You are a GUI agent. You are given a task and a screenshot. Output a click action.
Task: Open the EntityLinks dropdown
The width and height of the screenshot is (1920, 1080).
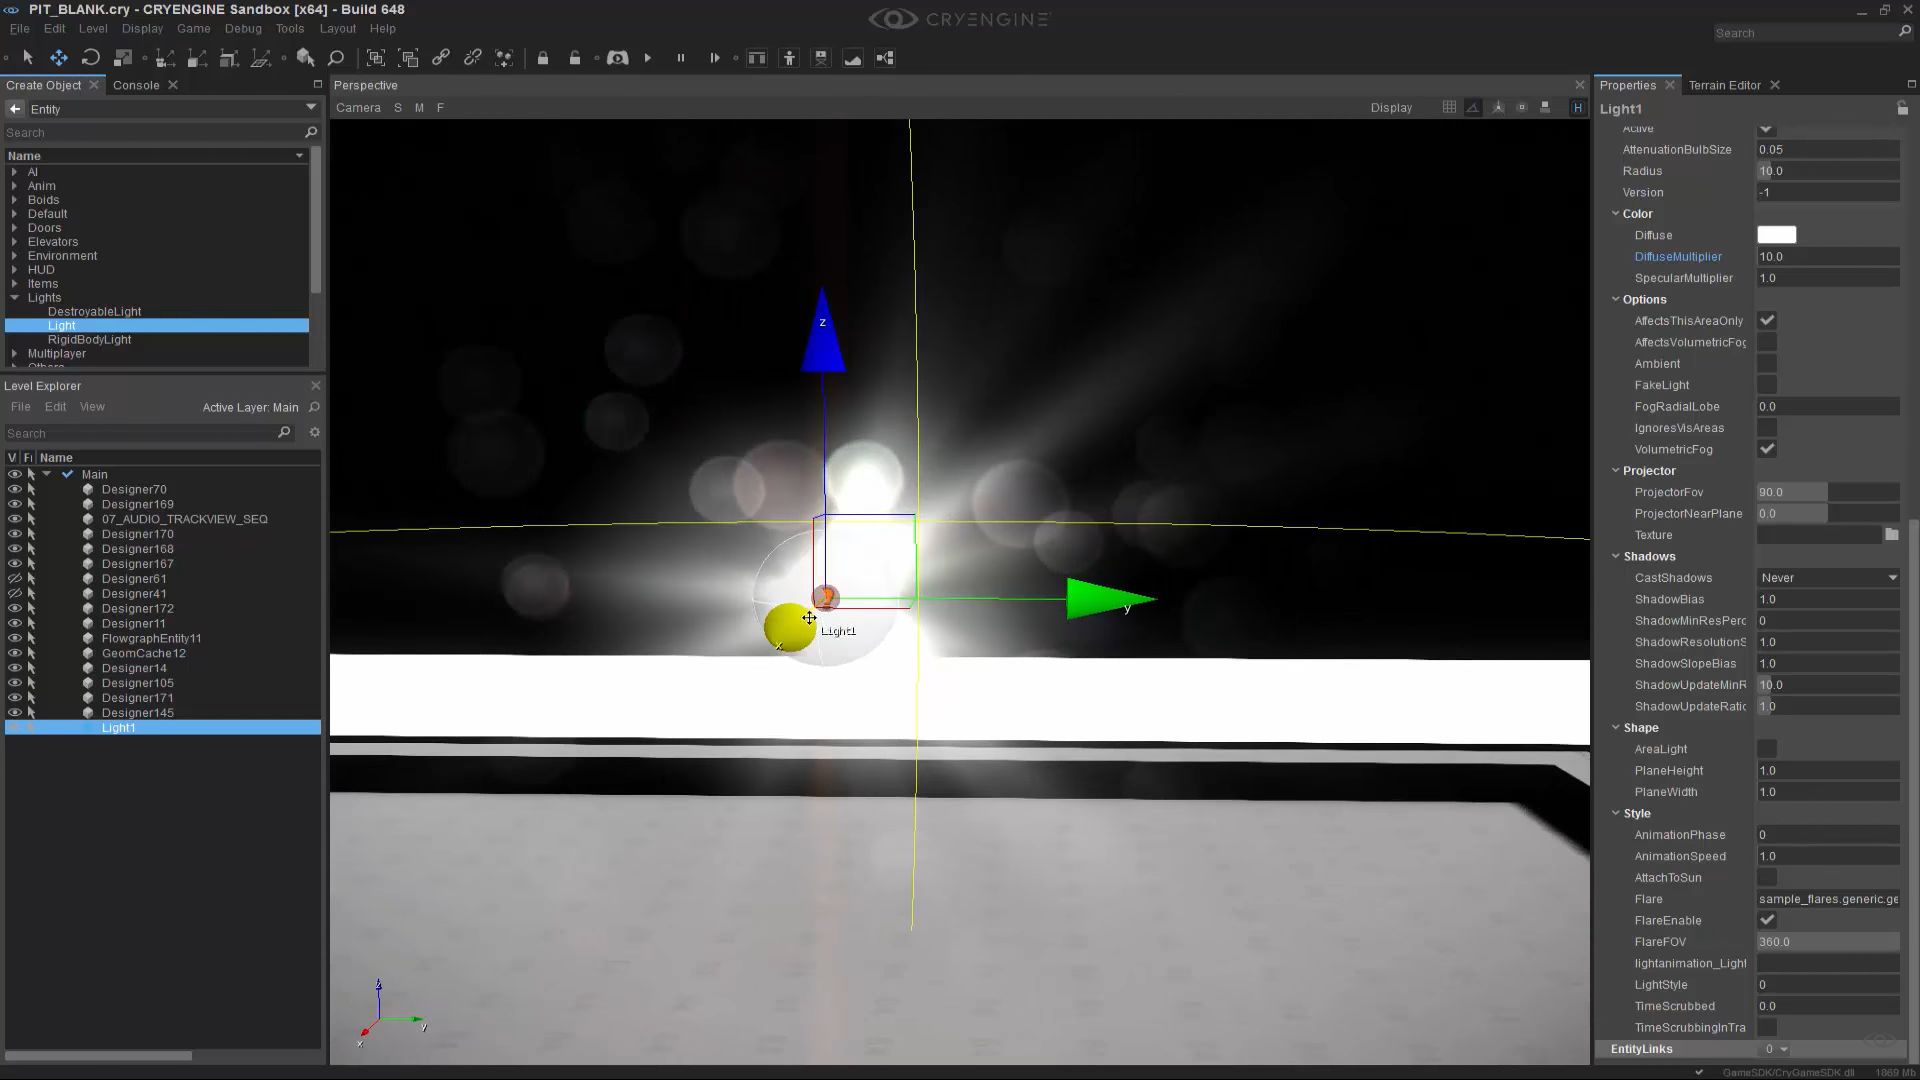point(1776,1049)
